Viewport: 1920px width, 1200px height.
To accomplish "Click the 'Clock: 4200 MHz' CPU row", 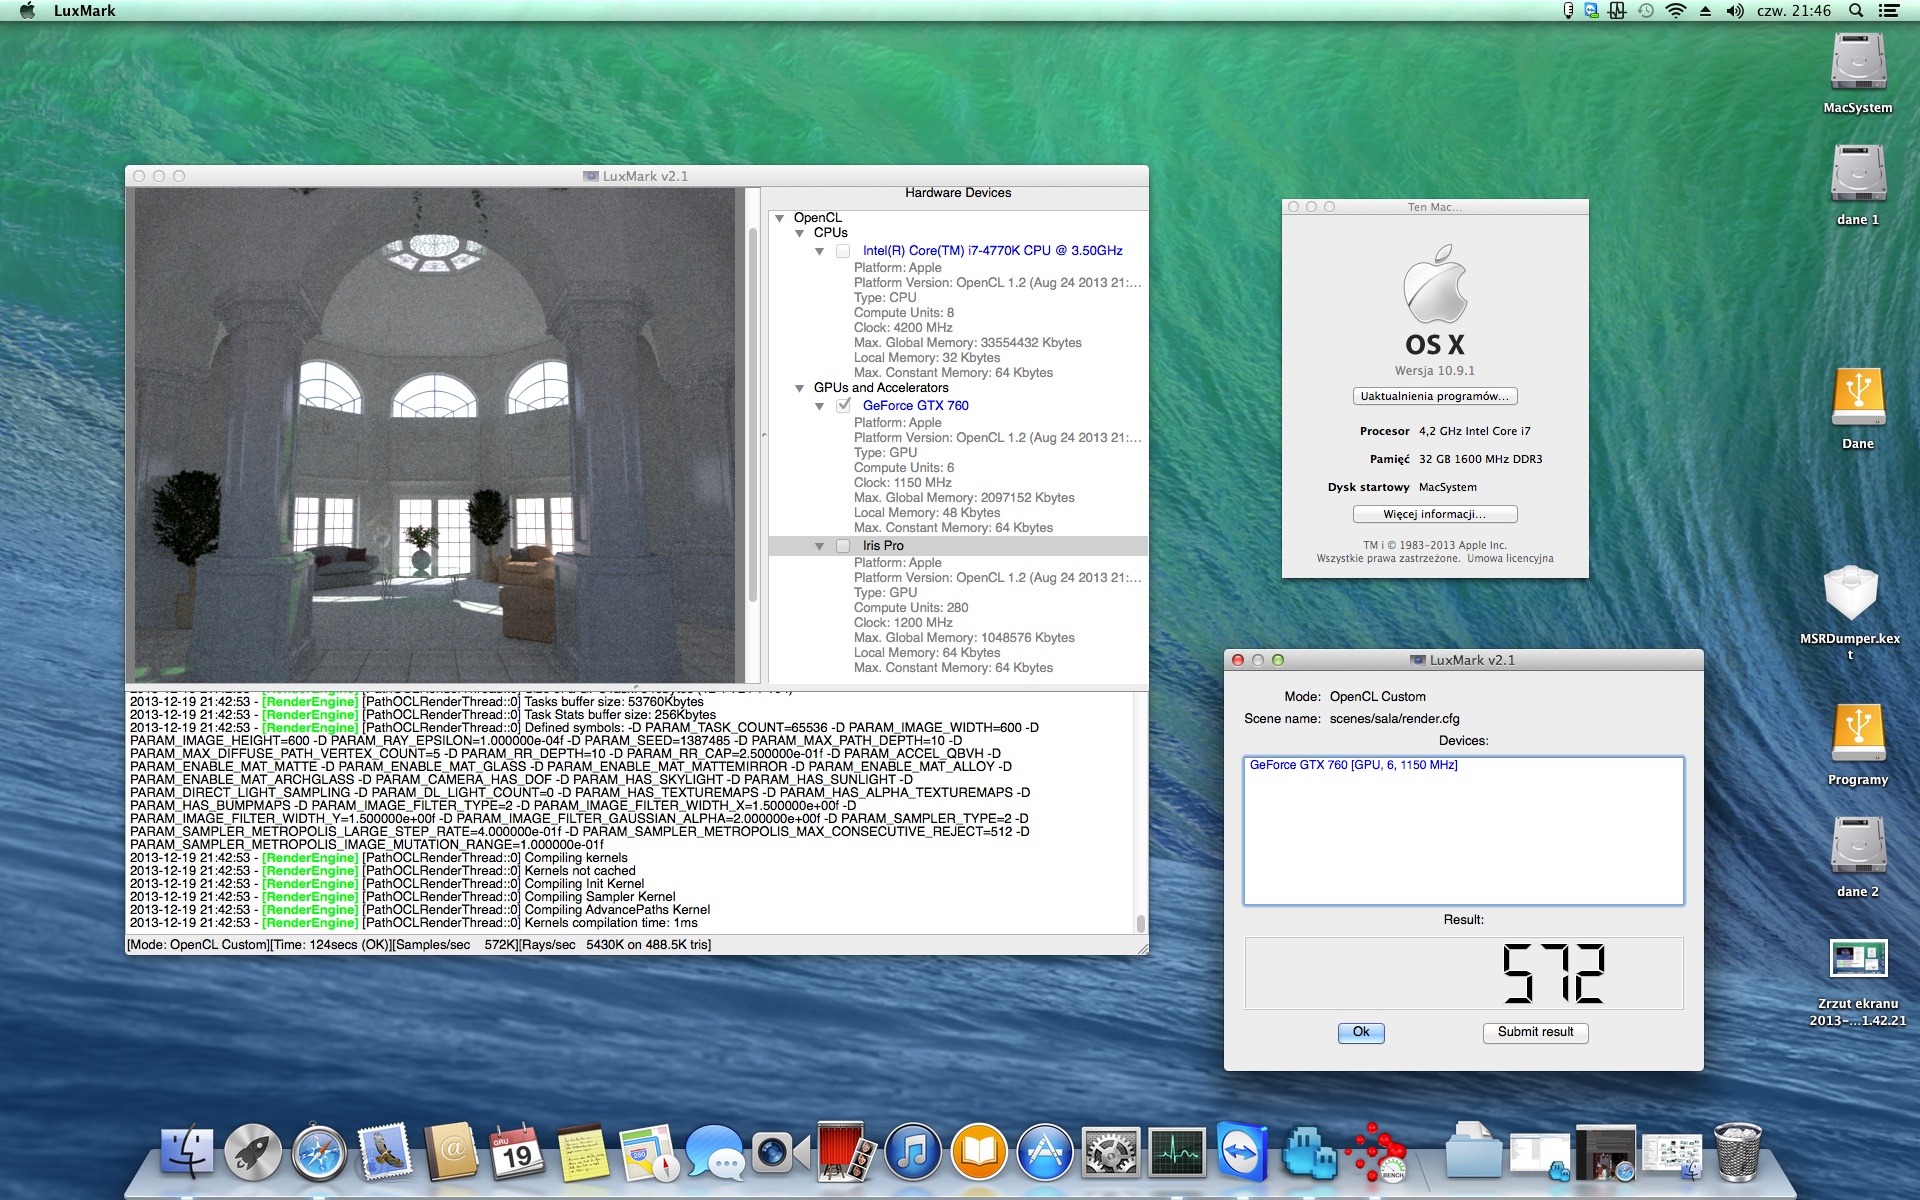I will [x=903, y=328].
